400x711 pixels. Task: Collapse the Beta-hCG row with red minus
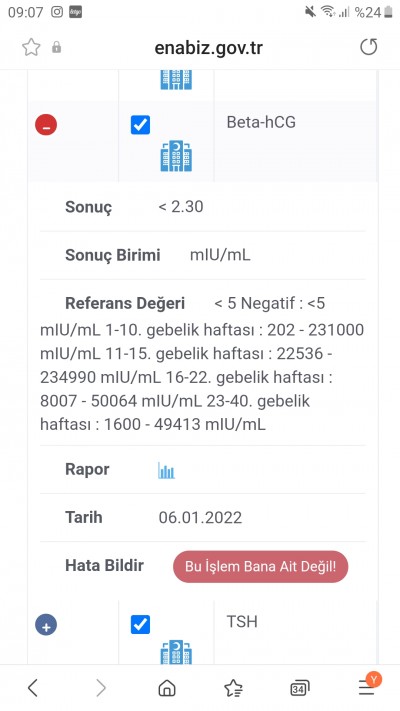click(46, 125)
